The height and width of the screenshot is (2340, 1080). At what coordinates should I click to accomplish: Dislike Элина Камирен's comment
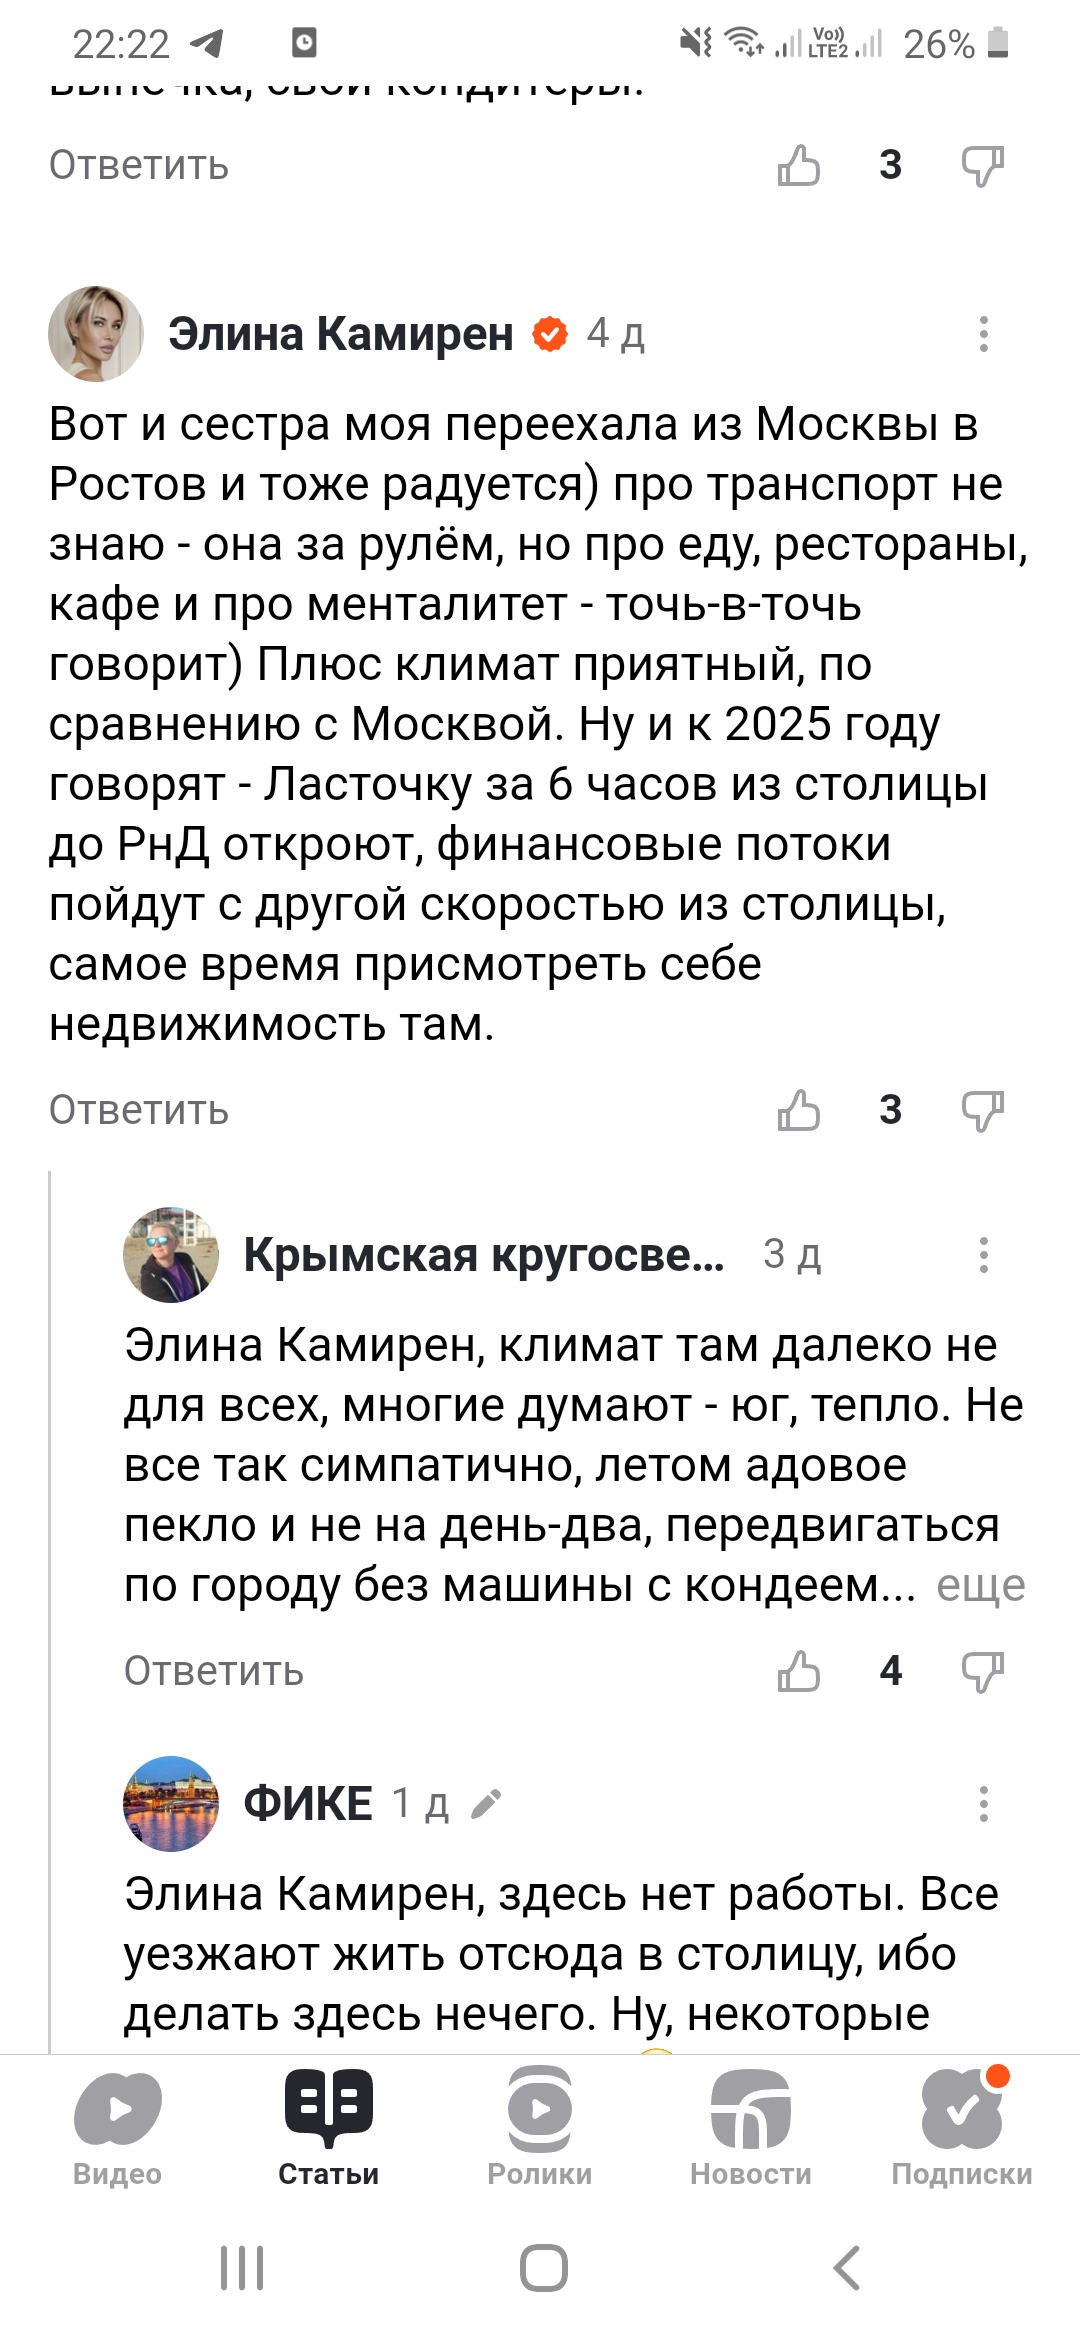982,1110
